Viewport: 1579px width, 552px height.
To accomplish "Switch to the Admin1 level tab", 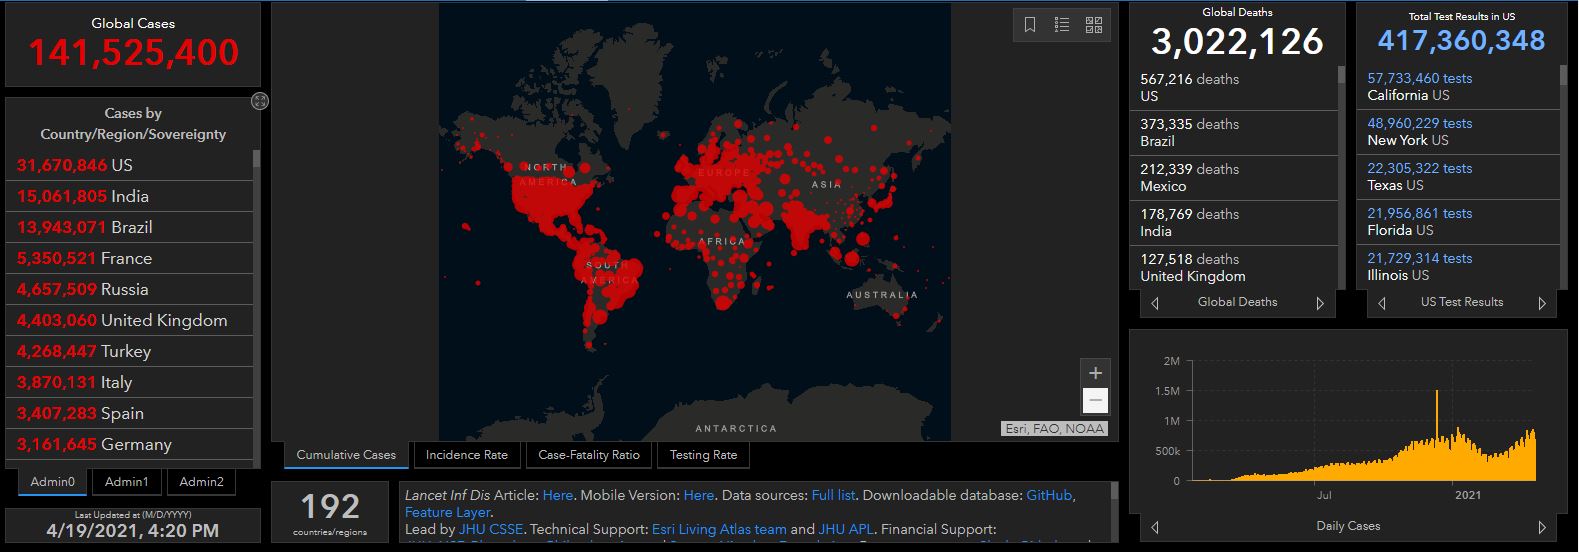I will [126, 482].
